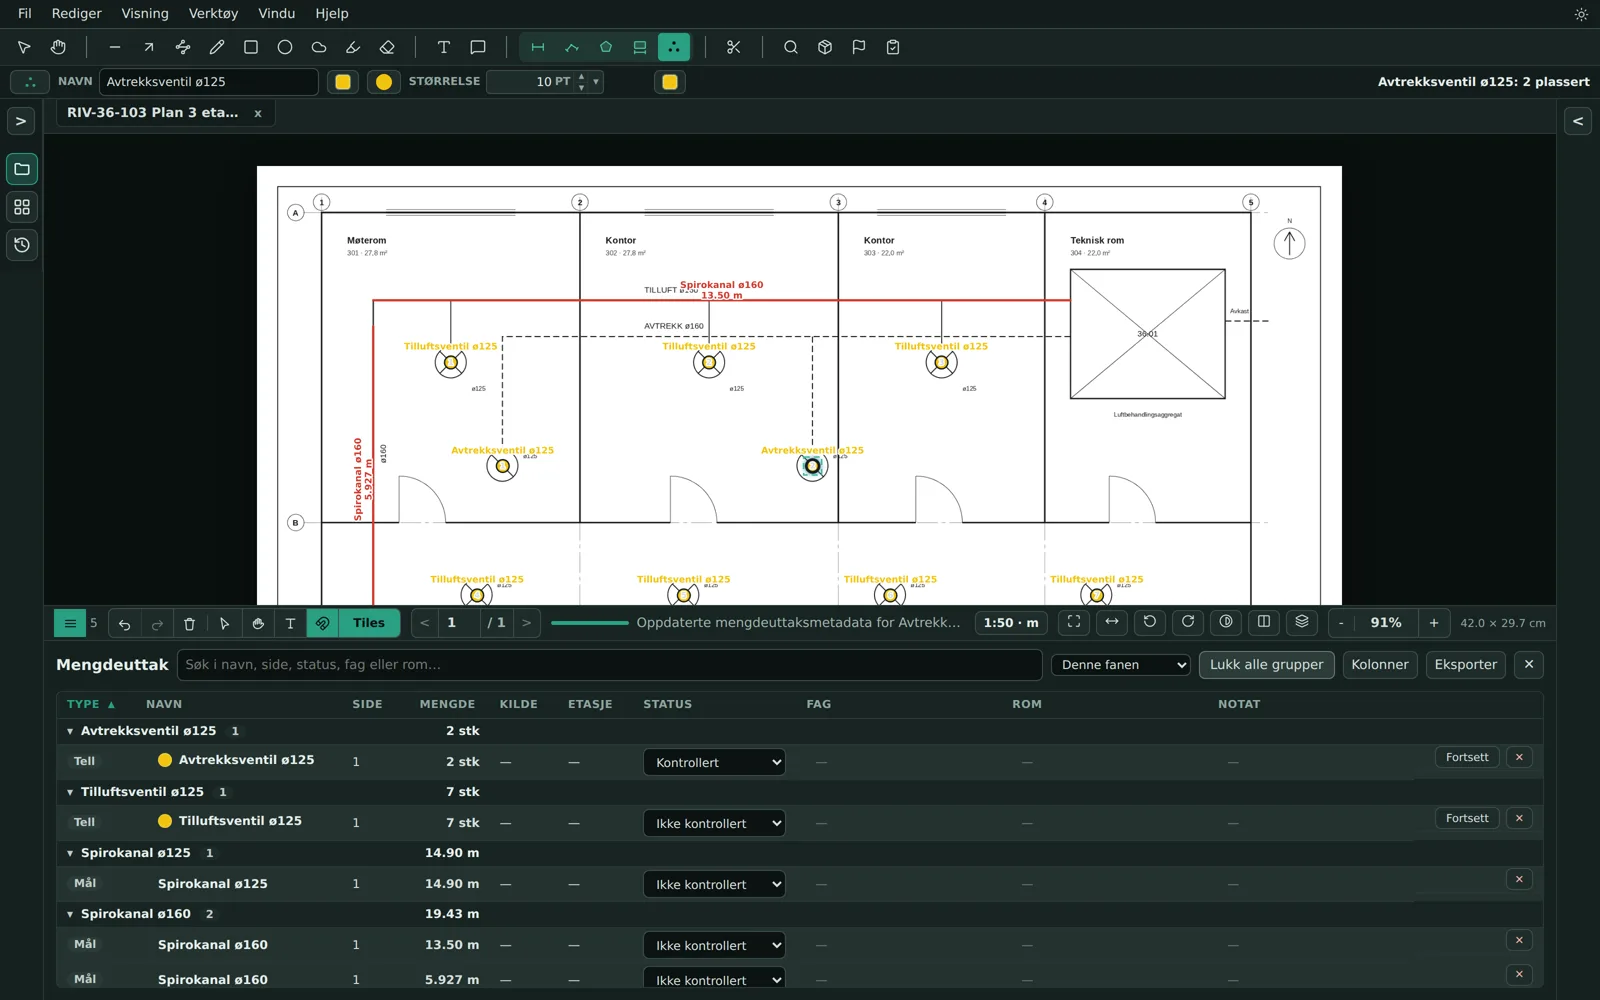1600x1000 pixels.
Task: Select the text tool in top toolbar
Action: tap(444, 47)
